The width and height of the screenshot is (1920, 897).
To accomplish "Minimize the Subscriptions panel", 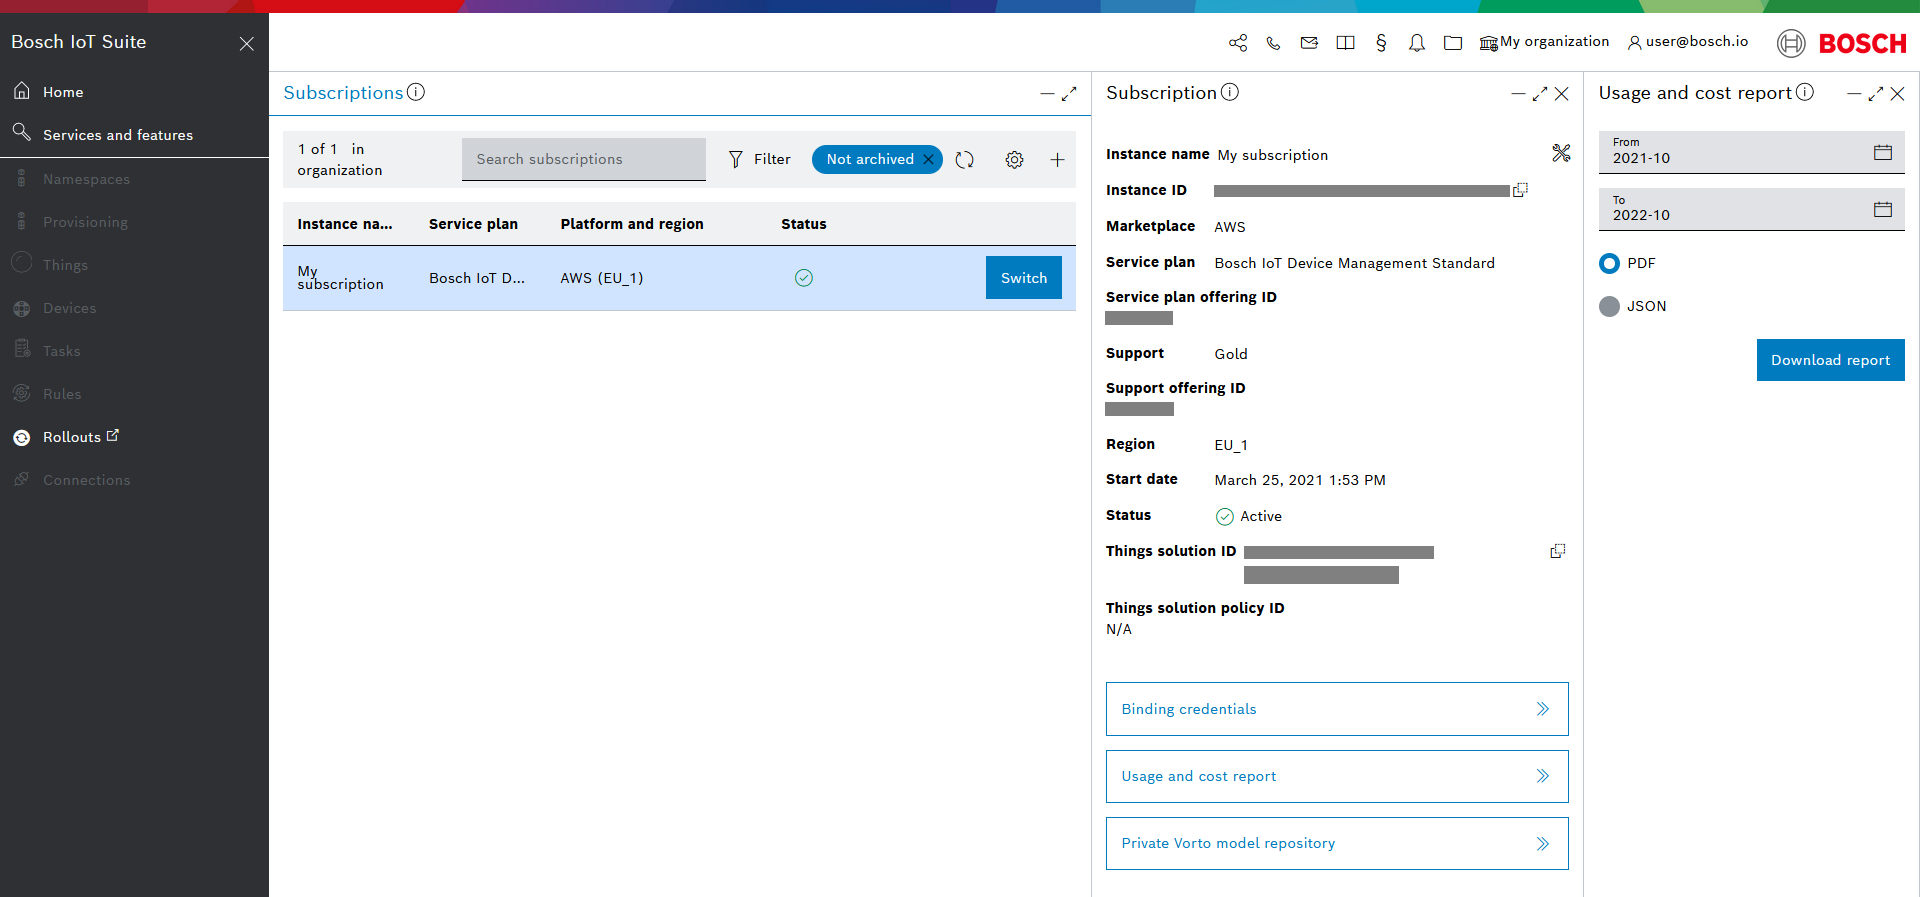I will pos(1047,94).
